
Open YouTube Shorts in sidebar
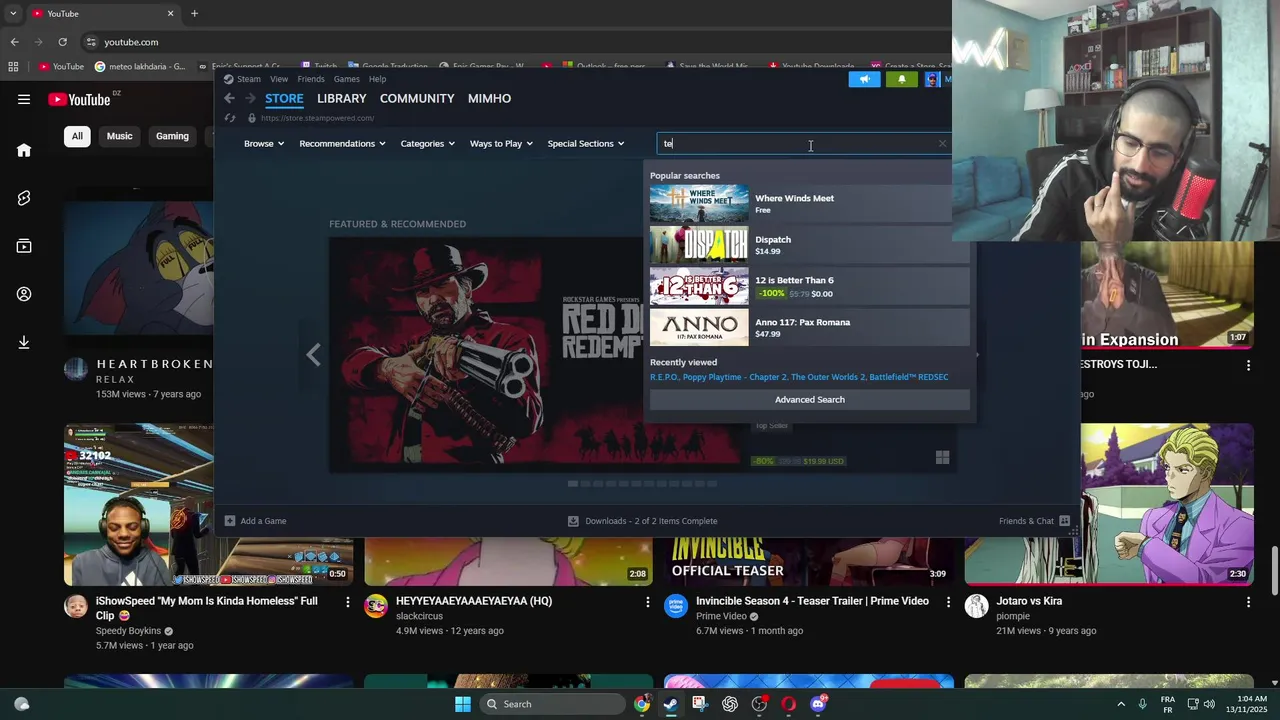pyautogui.click(x=24, y=198)
